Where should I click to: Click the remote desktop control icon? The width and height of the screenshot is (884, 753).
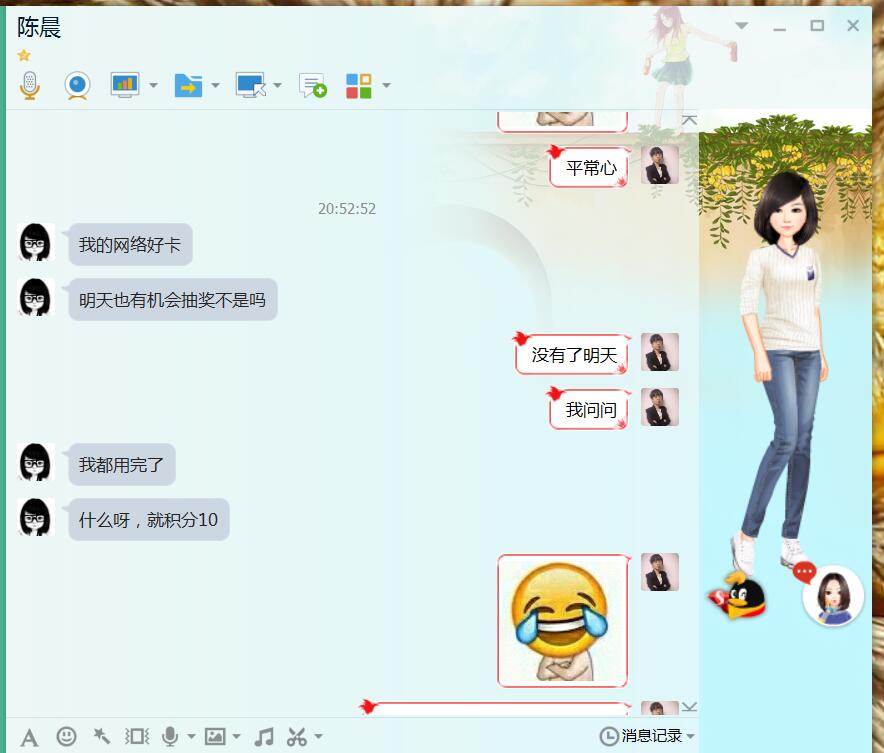pos(250,85)
